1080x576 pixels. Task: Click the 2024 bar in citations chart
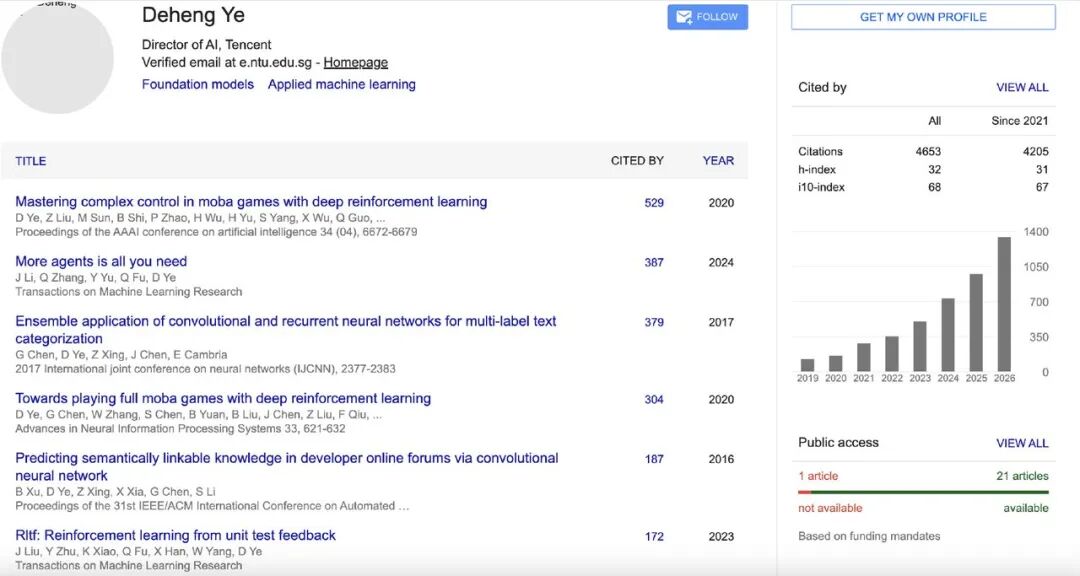[948, 335]
